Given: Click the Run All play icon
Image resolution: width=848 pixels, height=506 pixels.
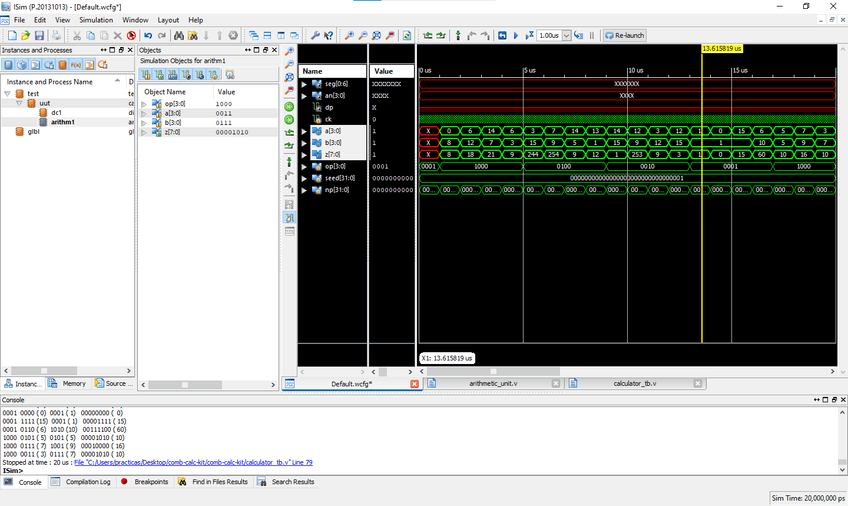Looking at the screenshot, I should (516, 35).
